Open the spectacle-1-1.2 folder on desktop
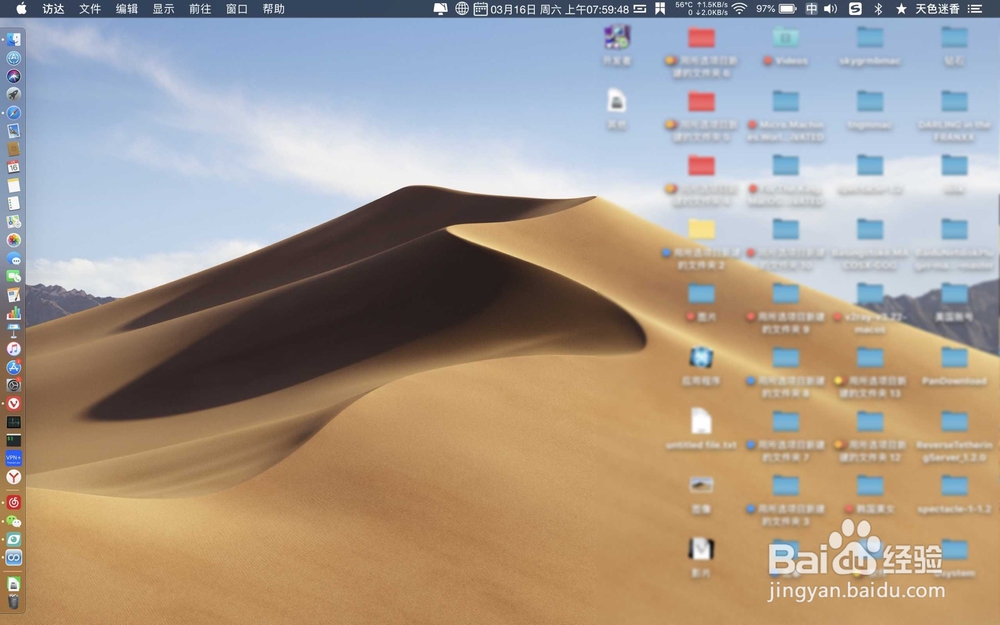The width and height of the screenshot is (1000, 625). click(x=953, y=487)
